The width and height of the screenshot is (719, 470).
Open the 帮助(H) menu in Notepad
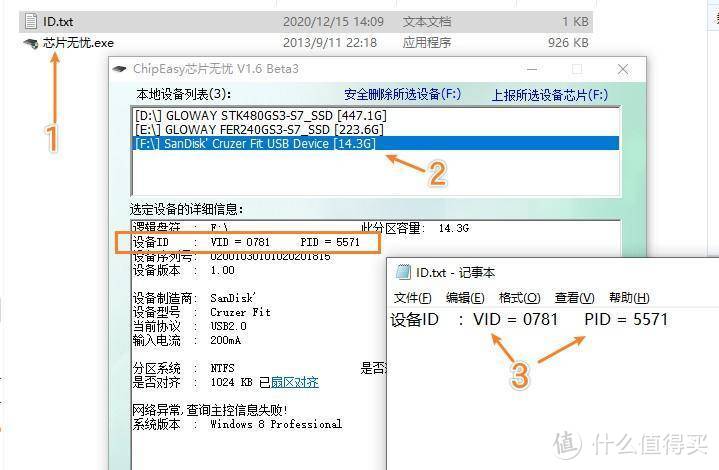[629, 298]
